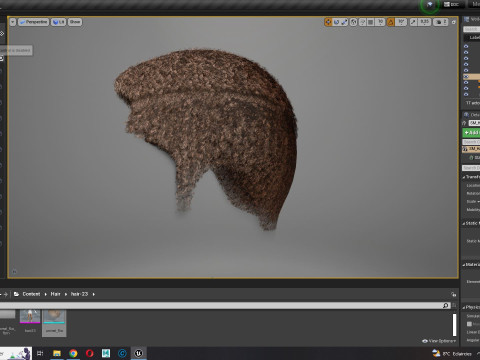Click the magnifier icon in asset search
The height and width of the screenshot is (360, 480).
(x=446, y=305)
